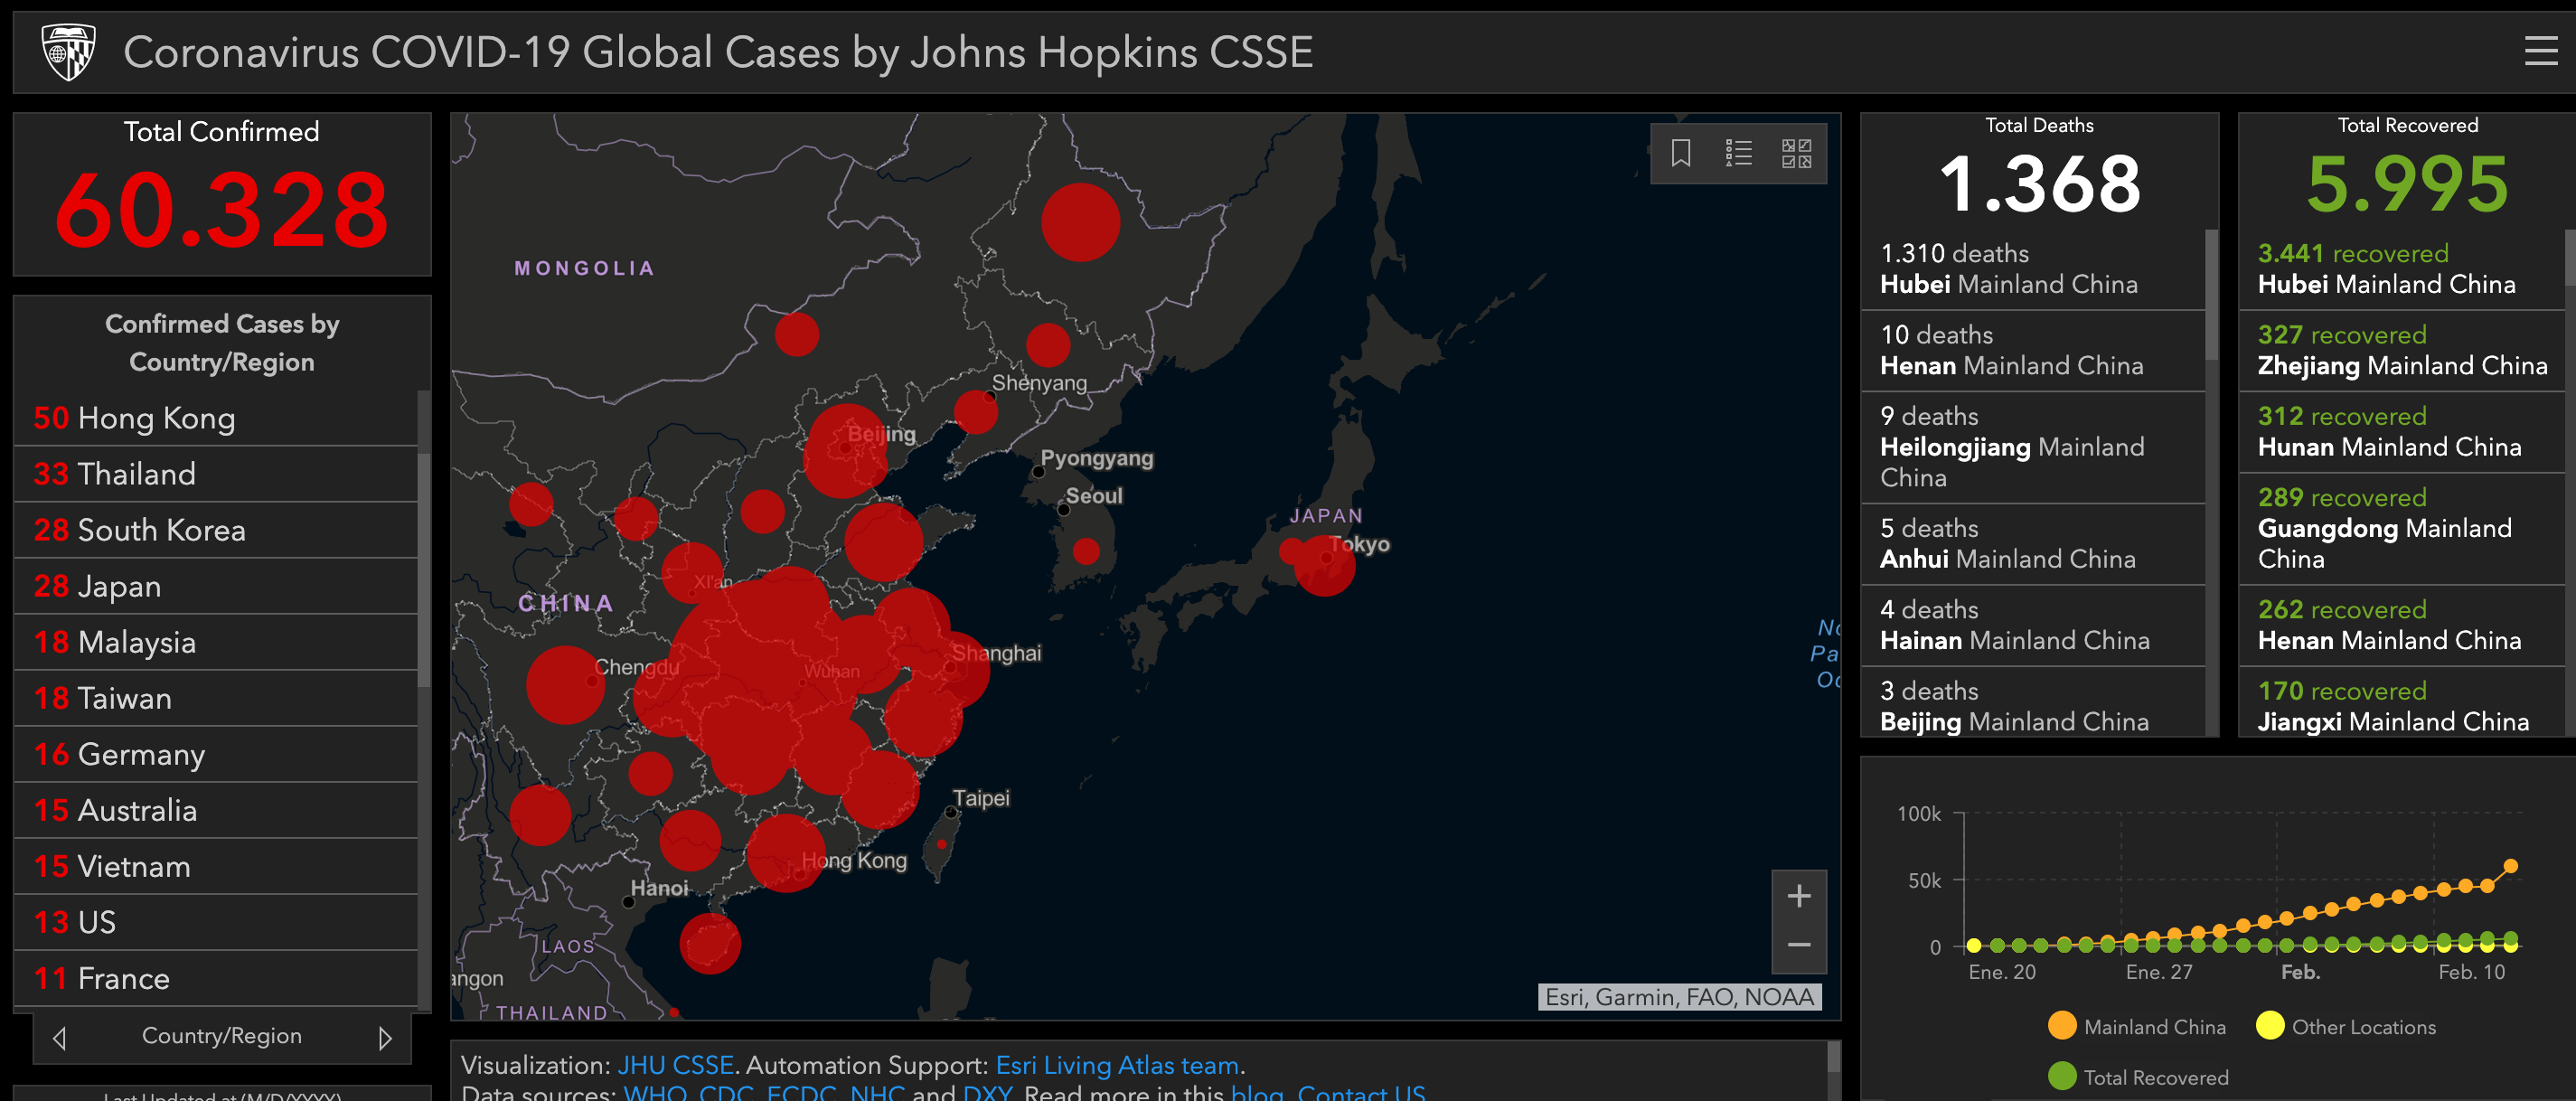Image resolution: width=2576 pixels, height=1101 pixels.
Task: Open the Esri Living Atlas team link
Action: click(1116, 1065)
